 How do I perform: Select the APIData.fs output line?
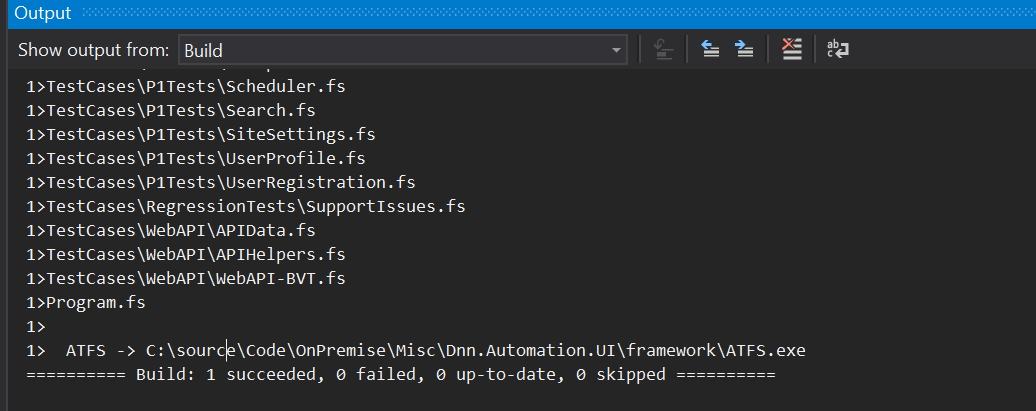click(170, 231)
